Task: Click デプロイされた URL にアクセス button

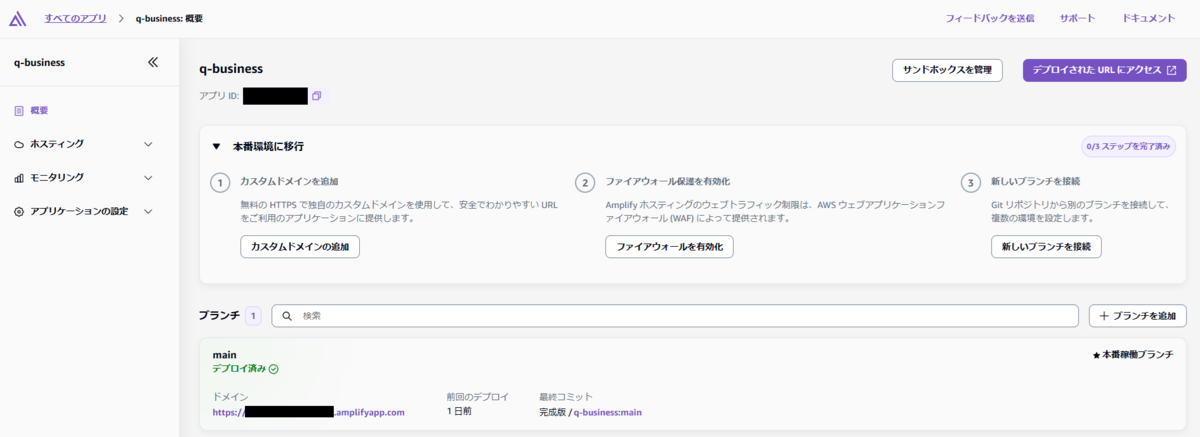Action: point(1104,70)
